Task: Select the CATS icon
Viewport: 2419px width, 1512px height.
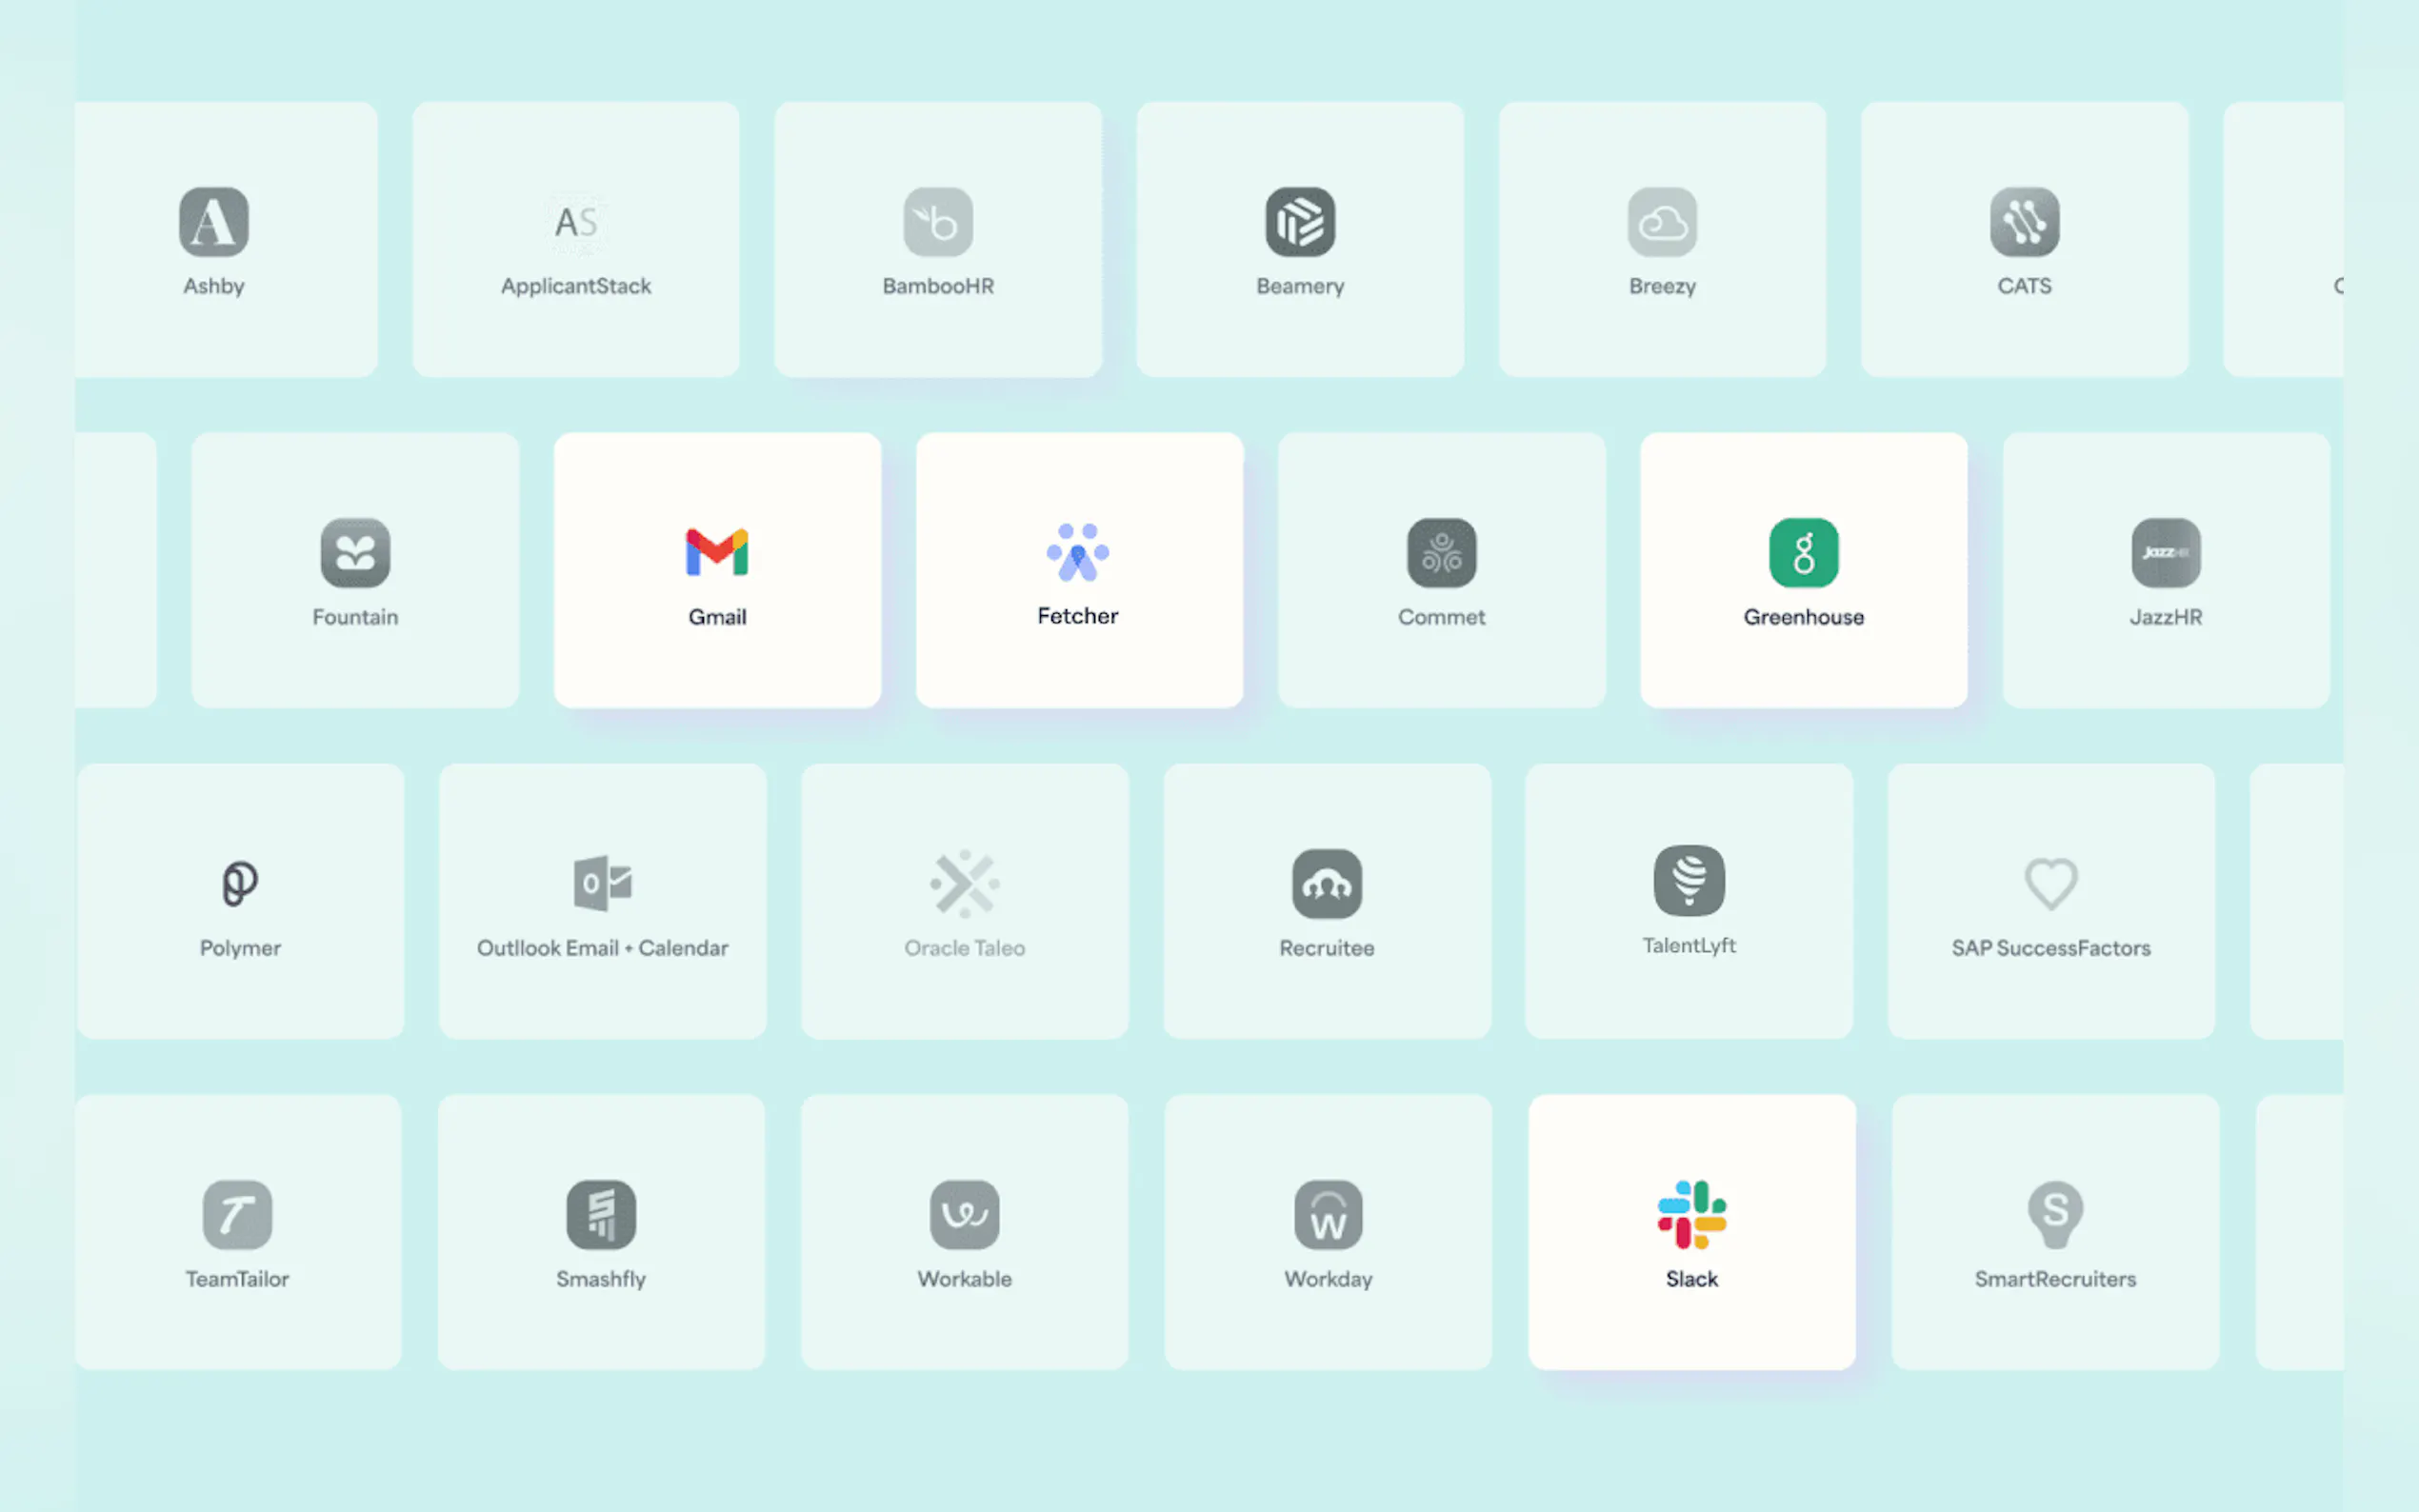Action: tap(2024, 222)
